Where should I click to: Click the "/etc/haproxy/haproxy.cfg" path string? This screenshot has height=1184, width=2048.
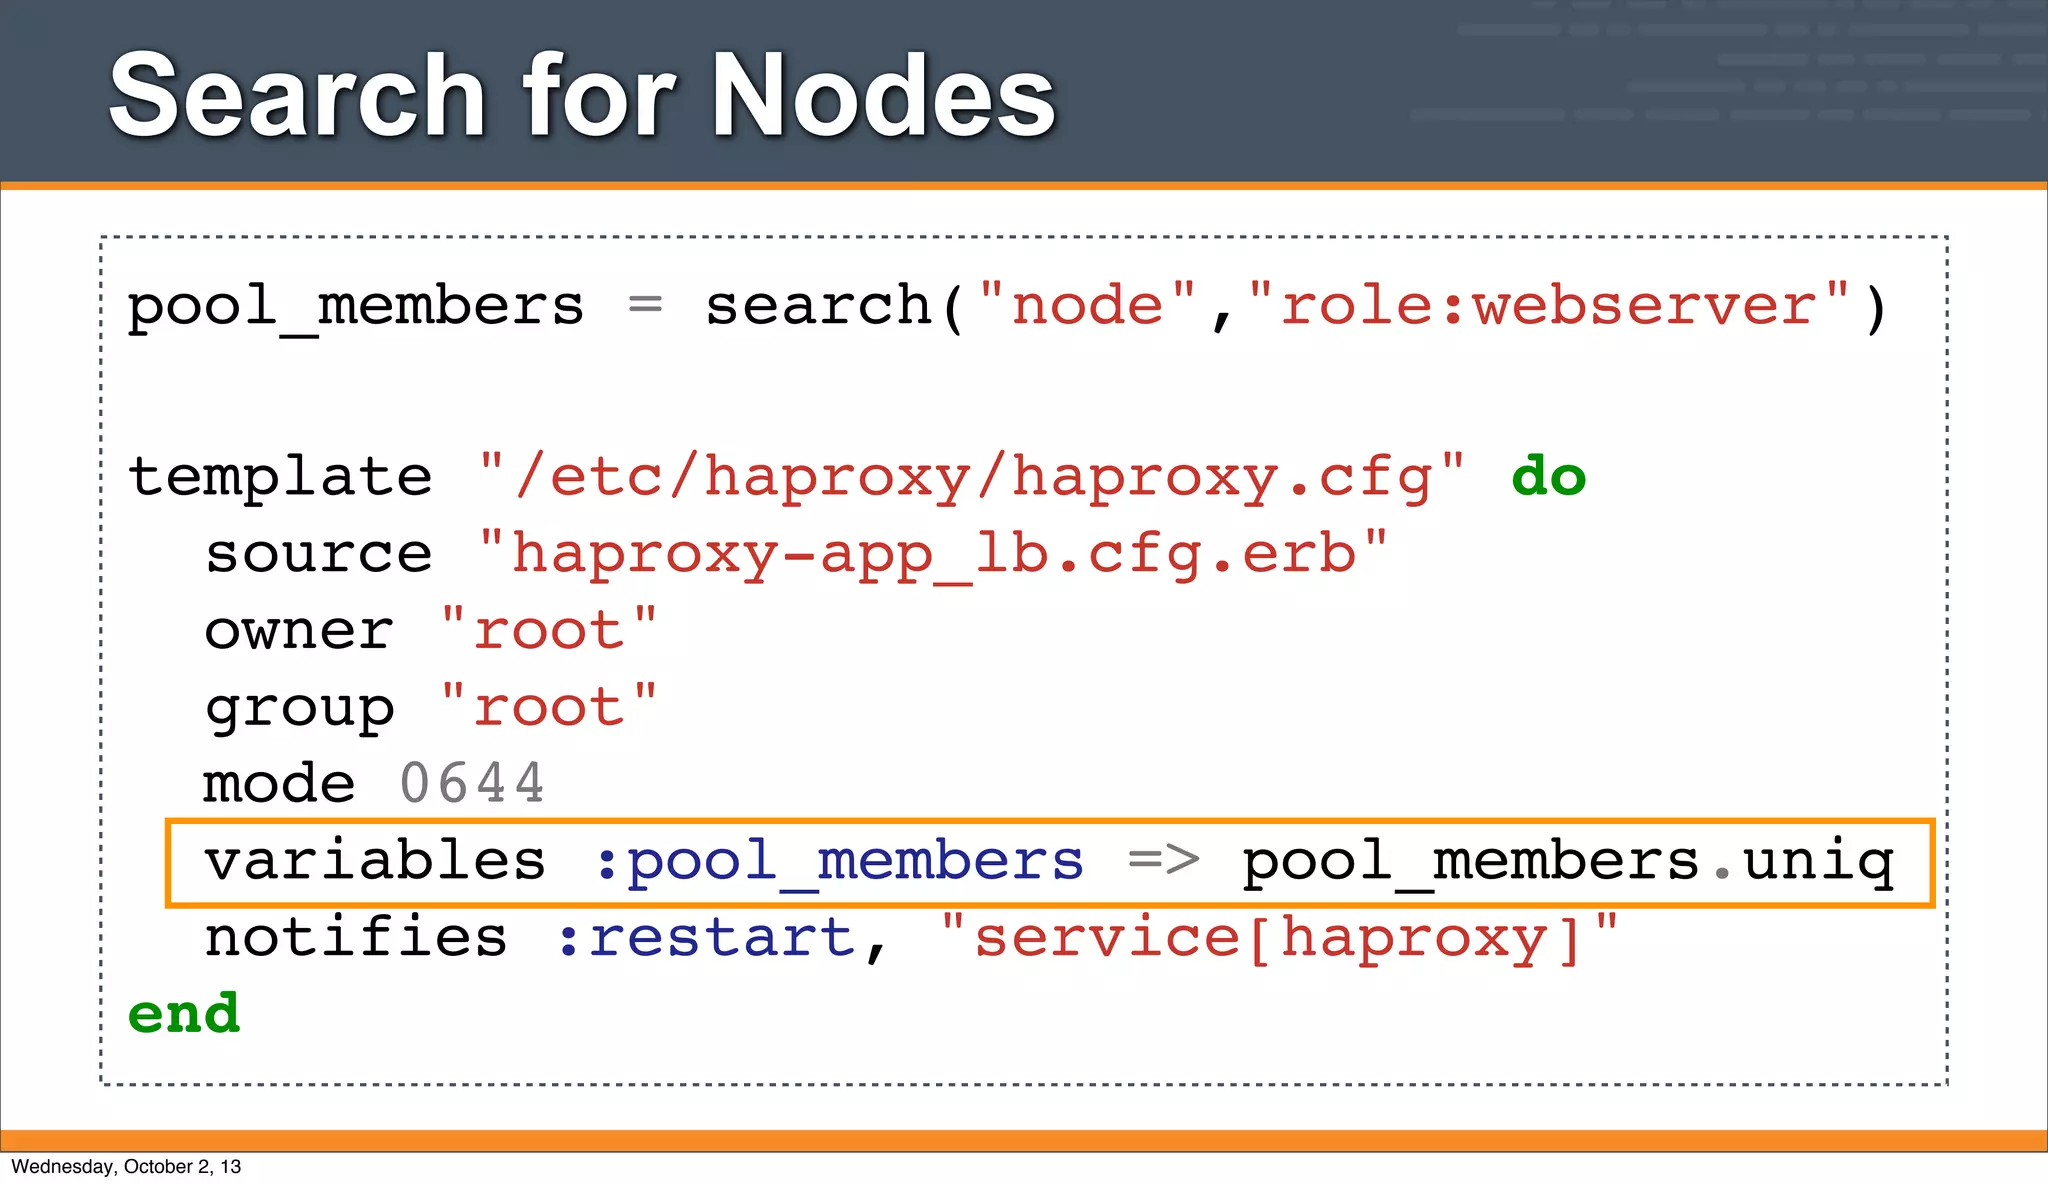(x=972, y=478)
